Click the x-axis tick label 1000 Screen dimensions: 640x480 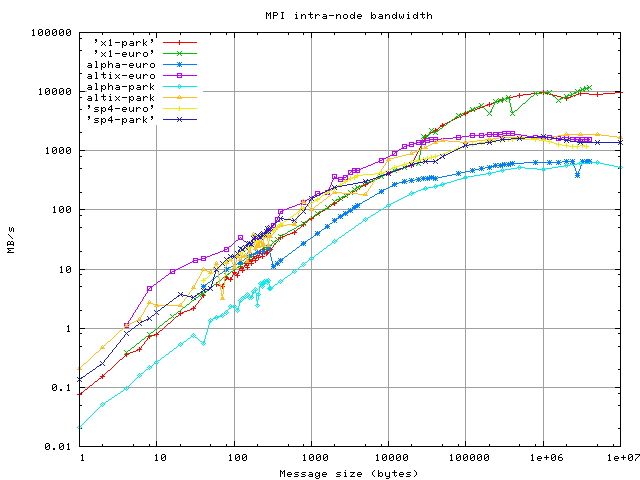coord(315,458)
